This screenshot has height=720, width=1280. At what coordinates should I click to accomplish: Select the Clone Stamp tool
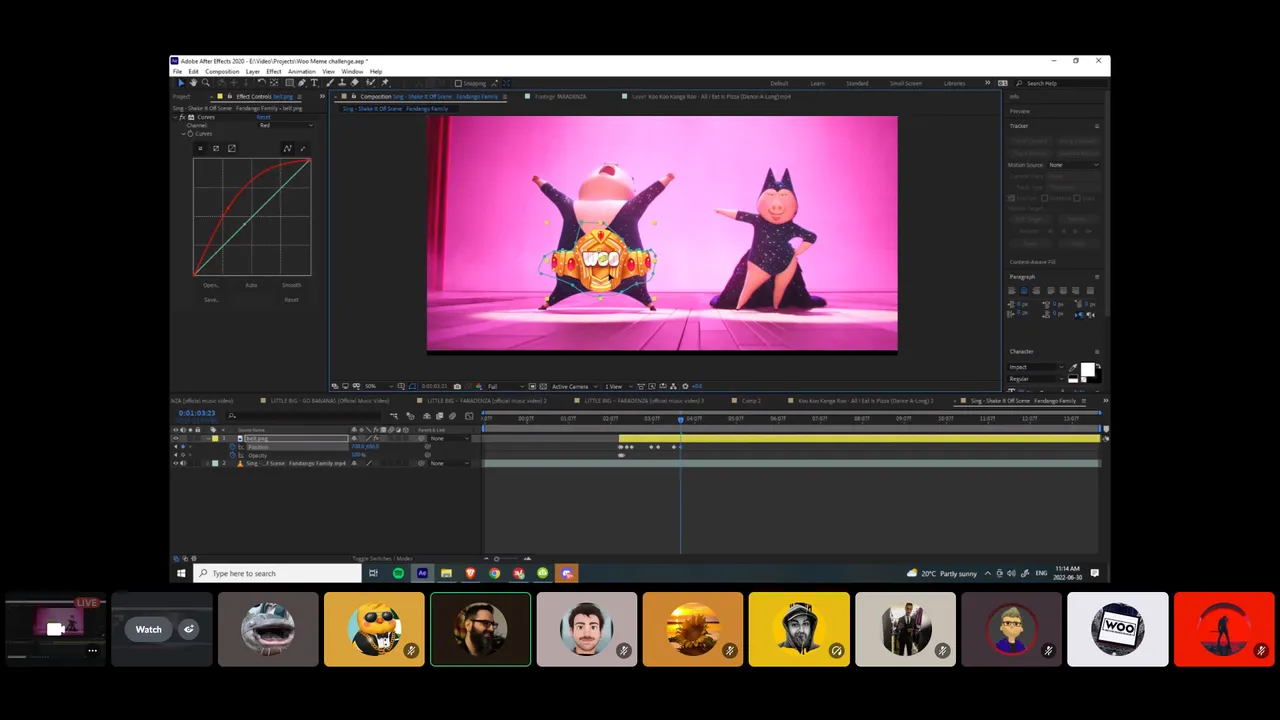coord(342,83)
